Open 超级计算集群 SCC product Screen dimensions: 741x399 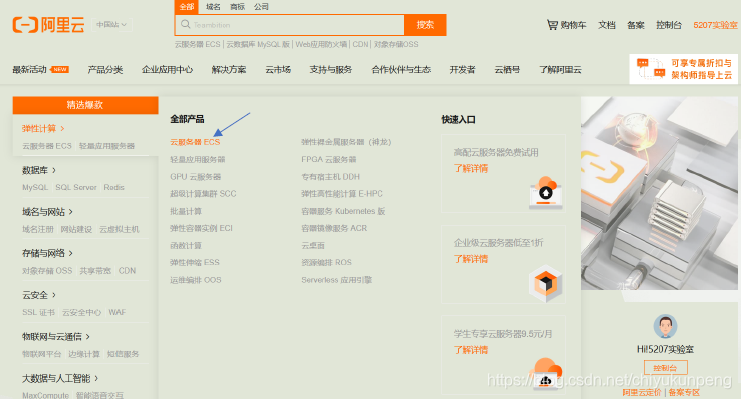203,194
